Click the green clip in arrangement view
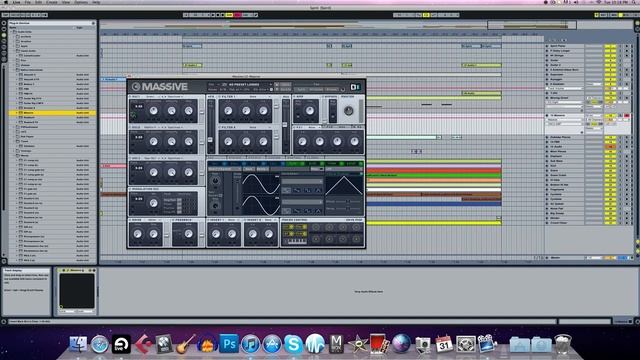The image size is (640, 360). point(433,176)
